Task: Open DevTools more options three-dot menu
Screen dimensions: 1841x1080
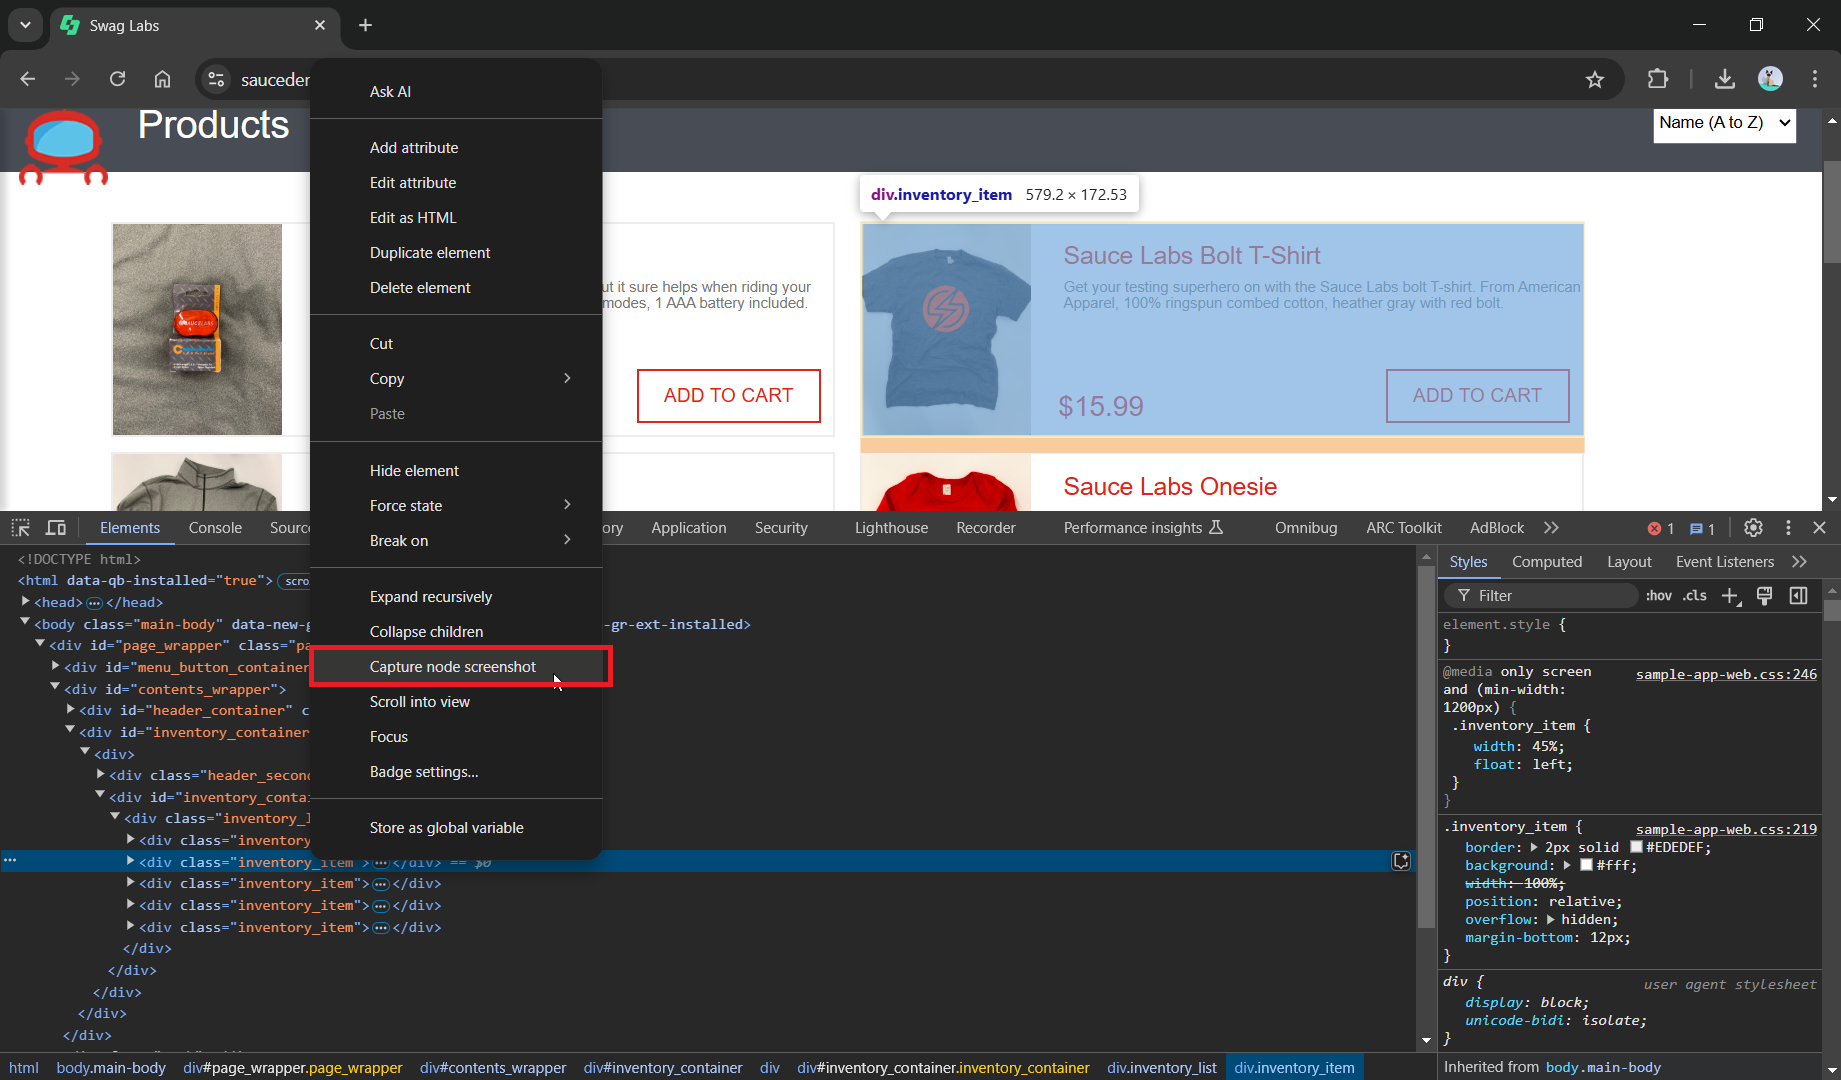Action: coord(1788,527)
